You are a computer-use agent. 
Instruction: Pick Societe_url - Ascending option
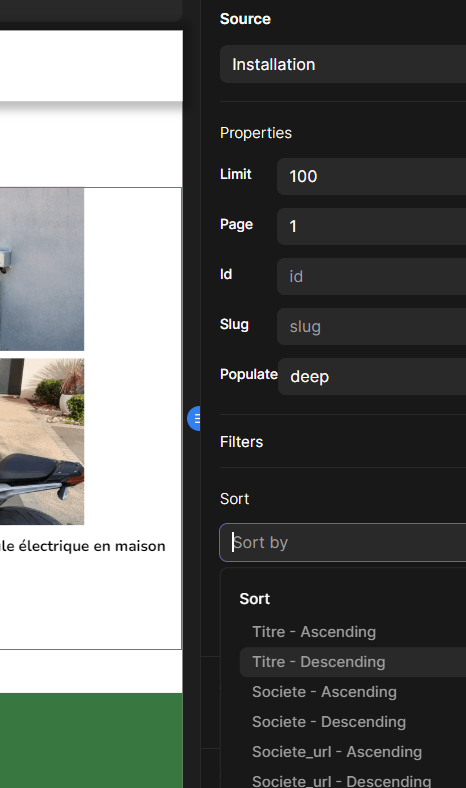click(x=337, y=752)
